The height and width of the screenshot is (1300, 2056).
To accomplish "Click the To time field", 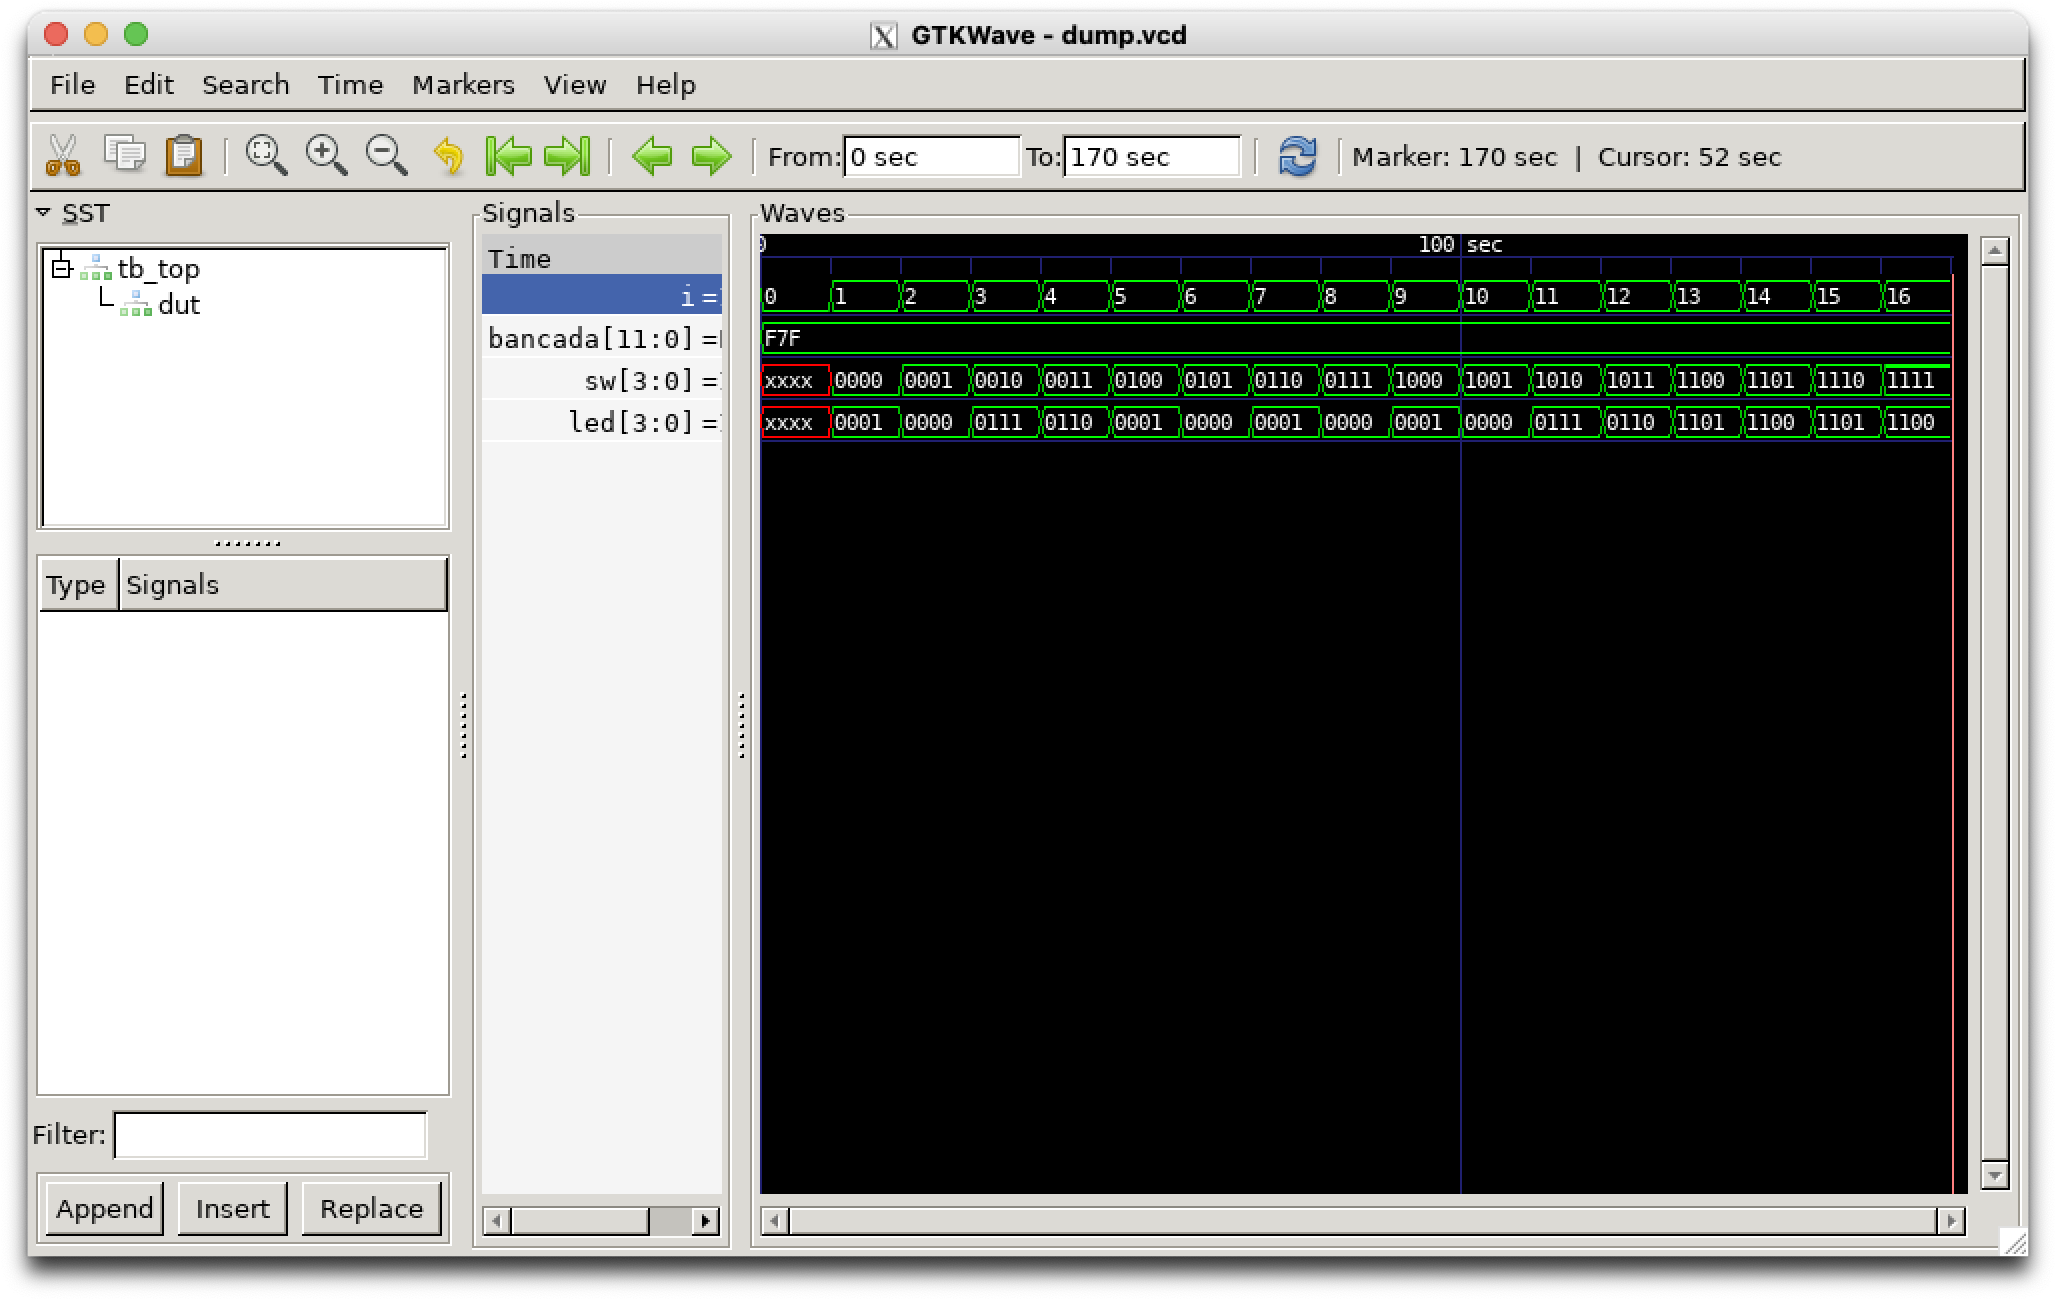I will pyautogui.click(x=1151, y=157).
